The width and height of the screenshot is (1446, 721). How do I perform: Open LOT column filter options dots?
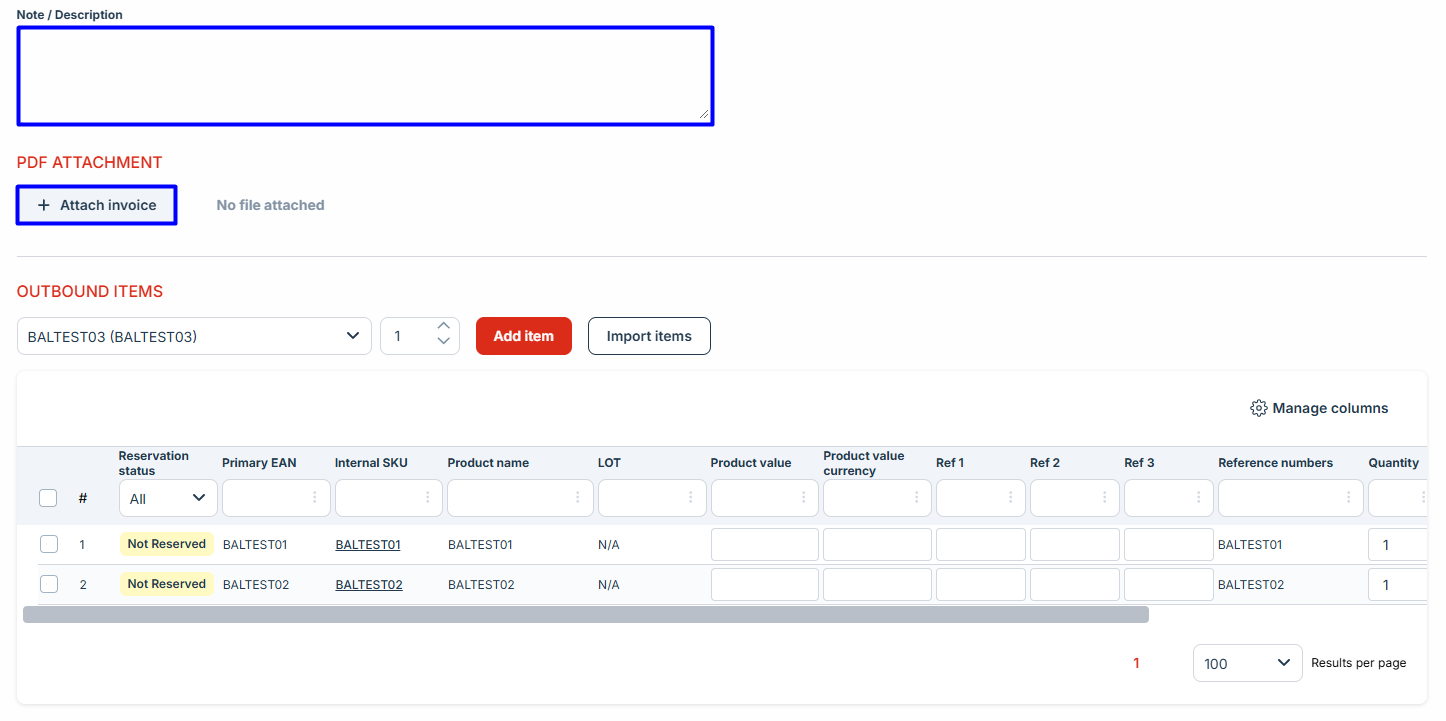(691, 497)
